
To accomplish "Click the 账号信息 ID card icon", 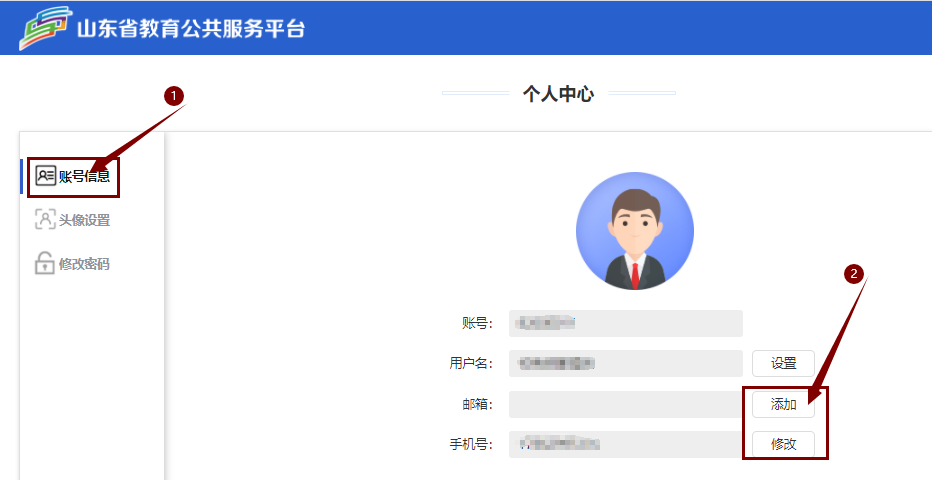I will [46, 176].
